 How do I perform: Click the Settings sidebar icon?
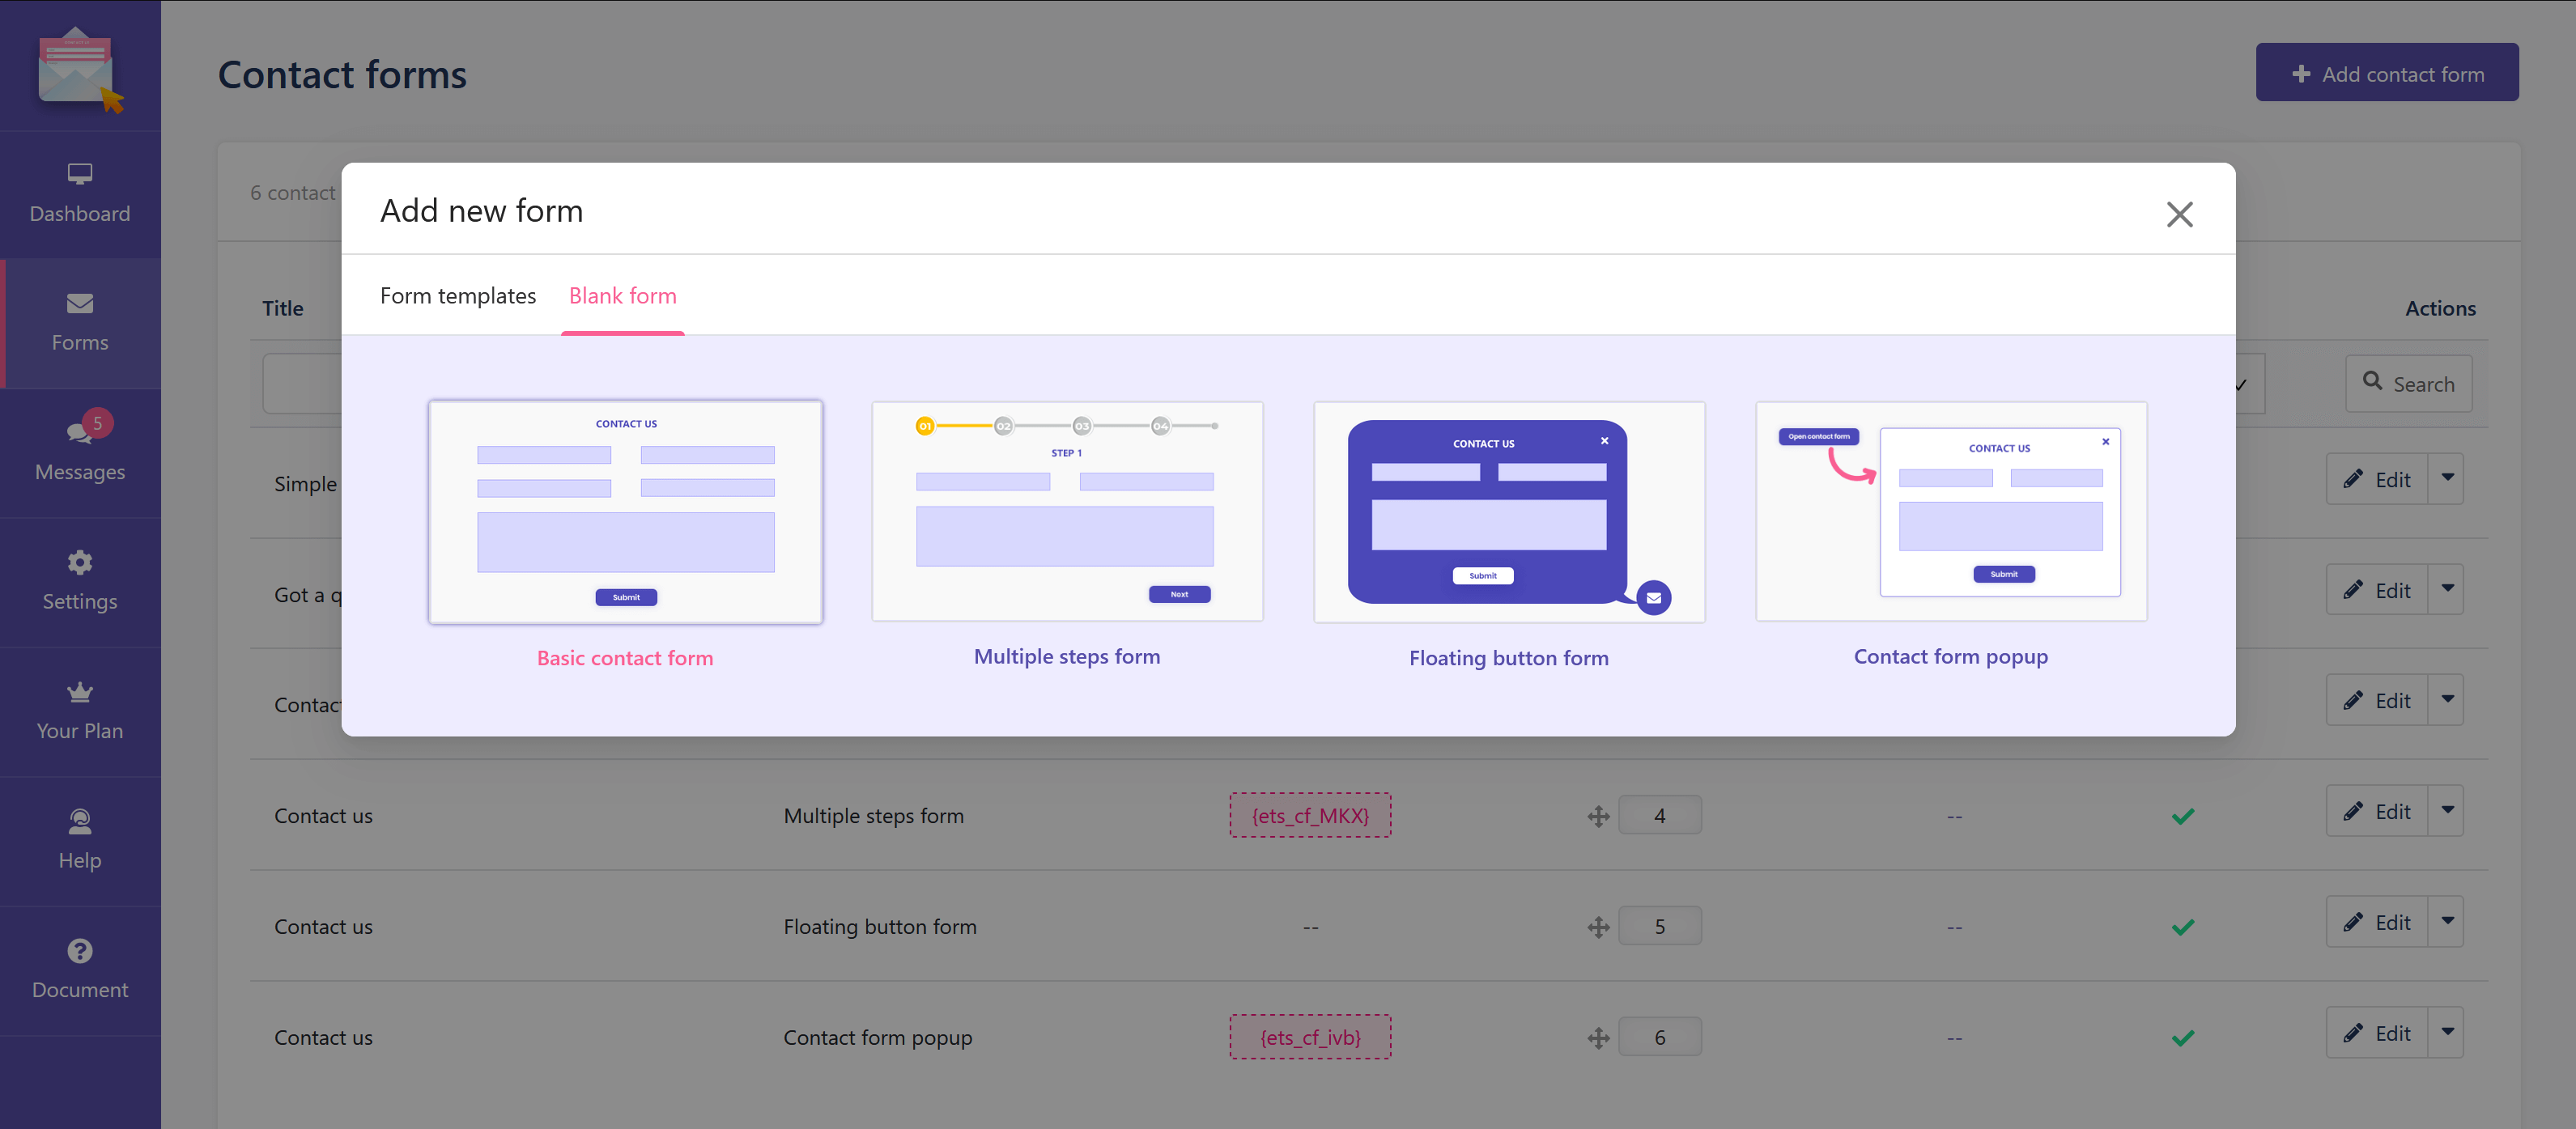[x=80, y=577]
